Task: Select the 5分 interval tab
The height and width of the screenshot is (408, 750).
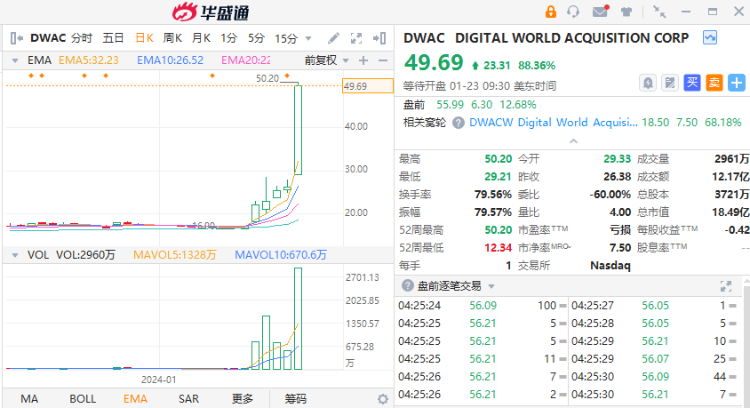Action: coord(256,38)
